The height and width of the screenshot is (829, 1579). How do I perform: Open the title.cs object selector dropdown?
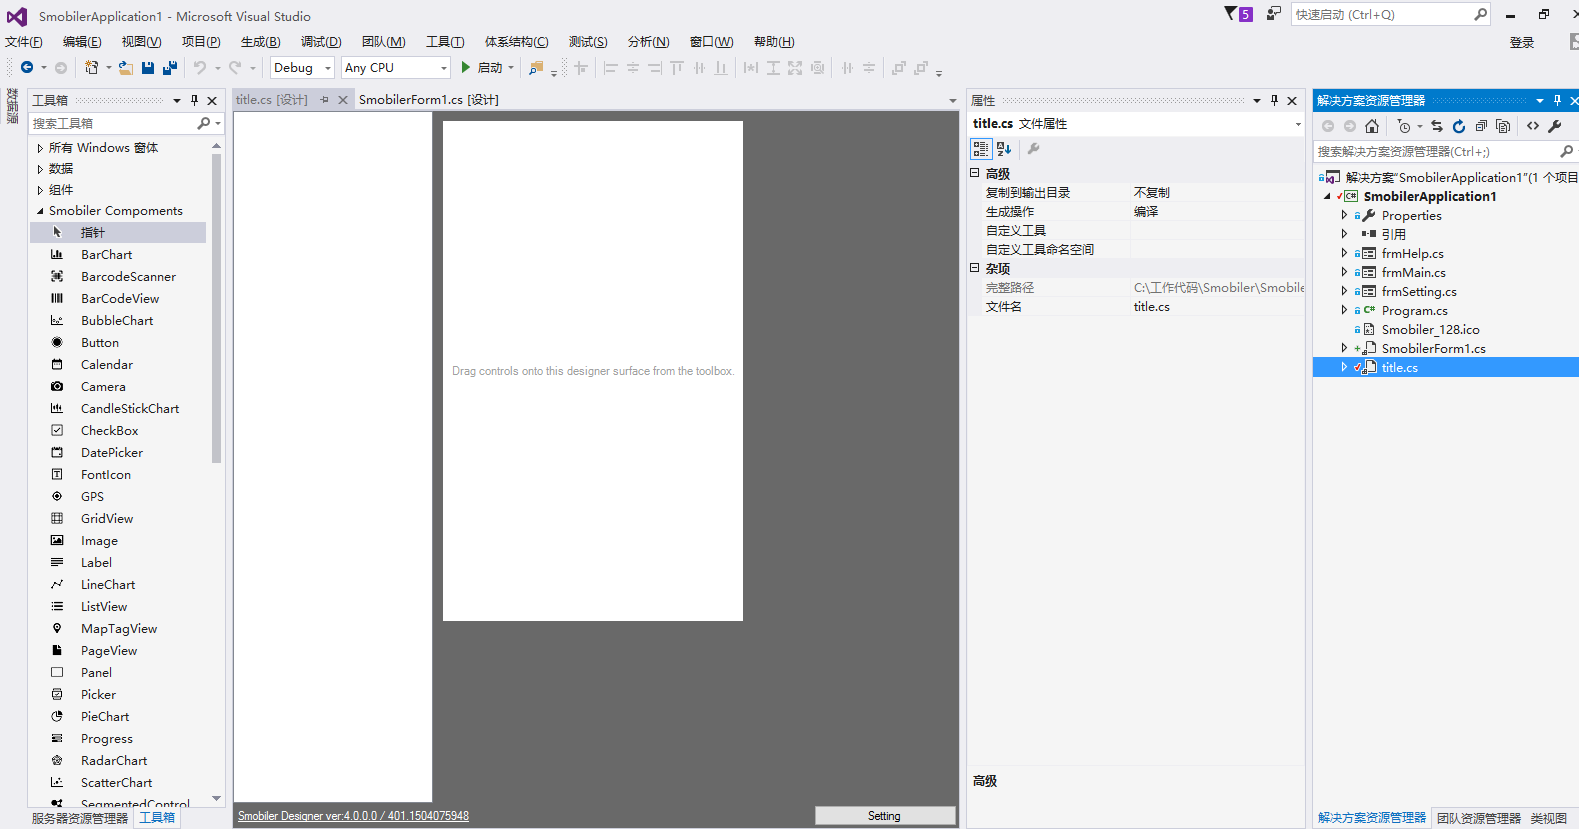pyautogui.click(x=1298, y=124)
